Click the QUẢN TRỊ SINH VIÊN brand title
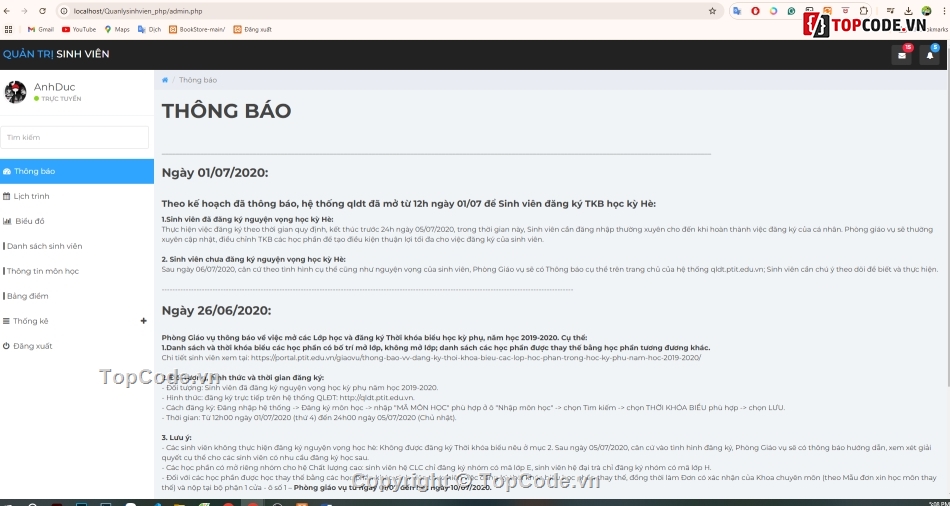 coord(56,54)
